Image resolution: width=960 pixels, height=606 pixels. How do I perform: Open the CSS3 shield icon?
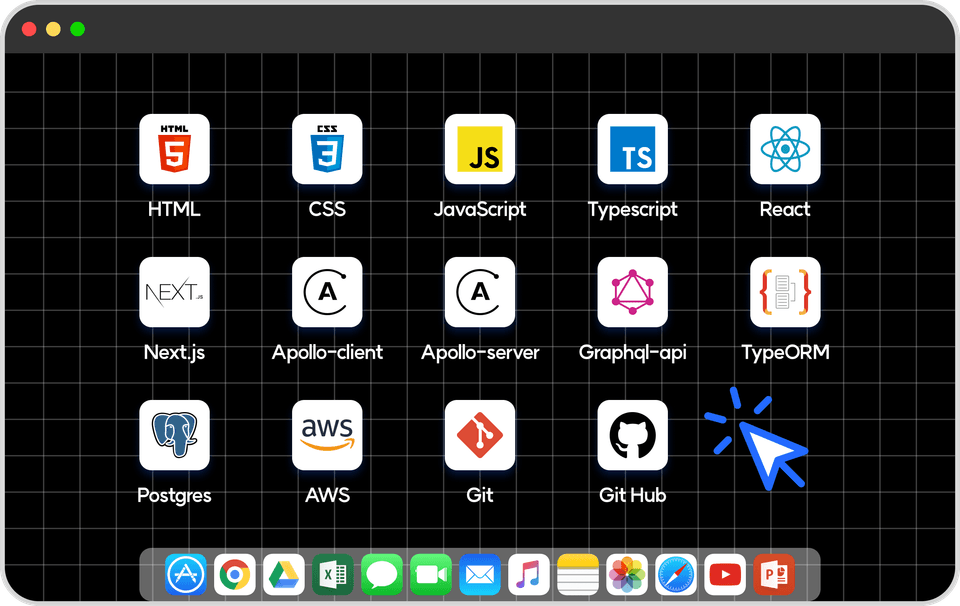[x=327, y=149]
